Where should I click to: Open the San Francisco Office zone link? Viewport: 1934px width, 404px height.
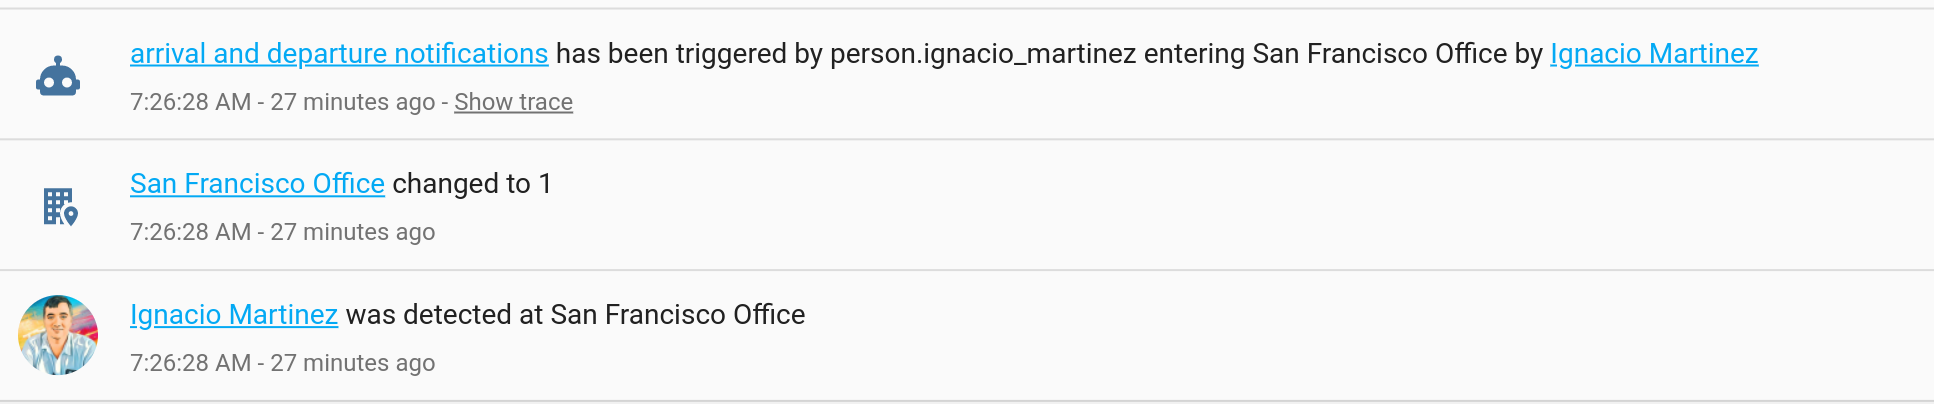pyautogui.click(x=257, y=184)
